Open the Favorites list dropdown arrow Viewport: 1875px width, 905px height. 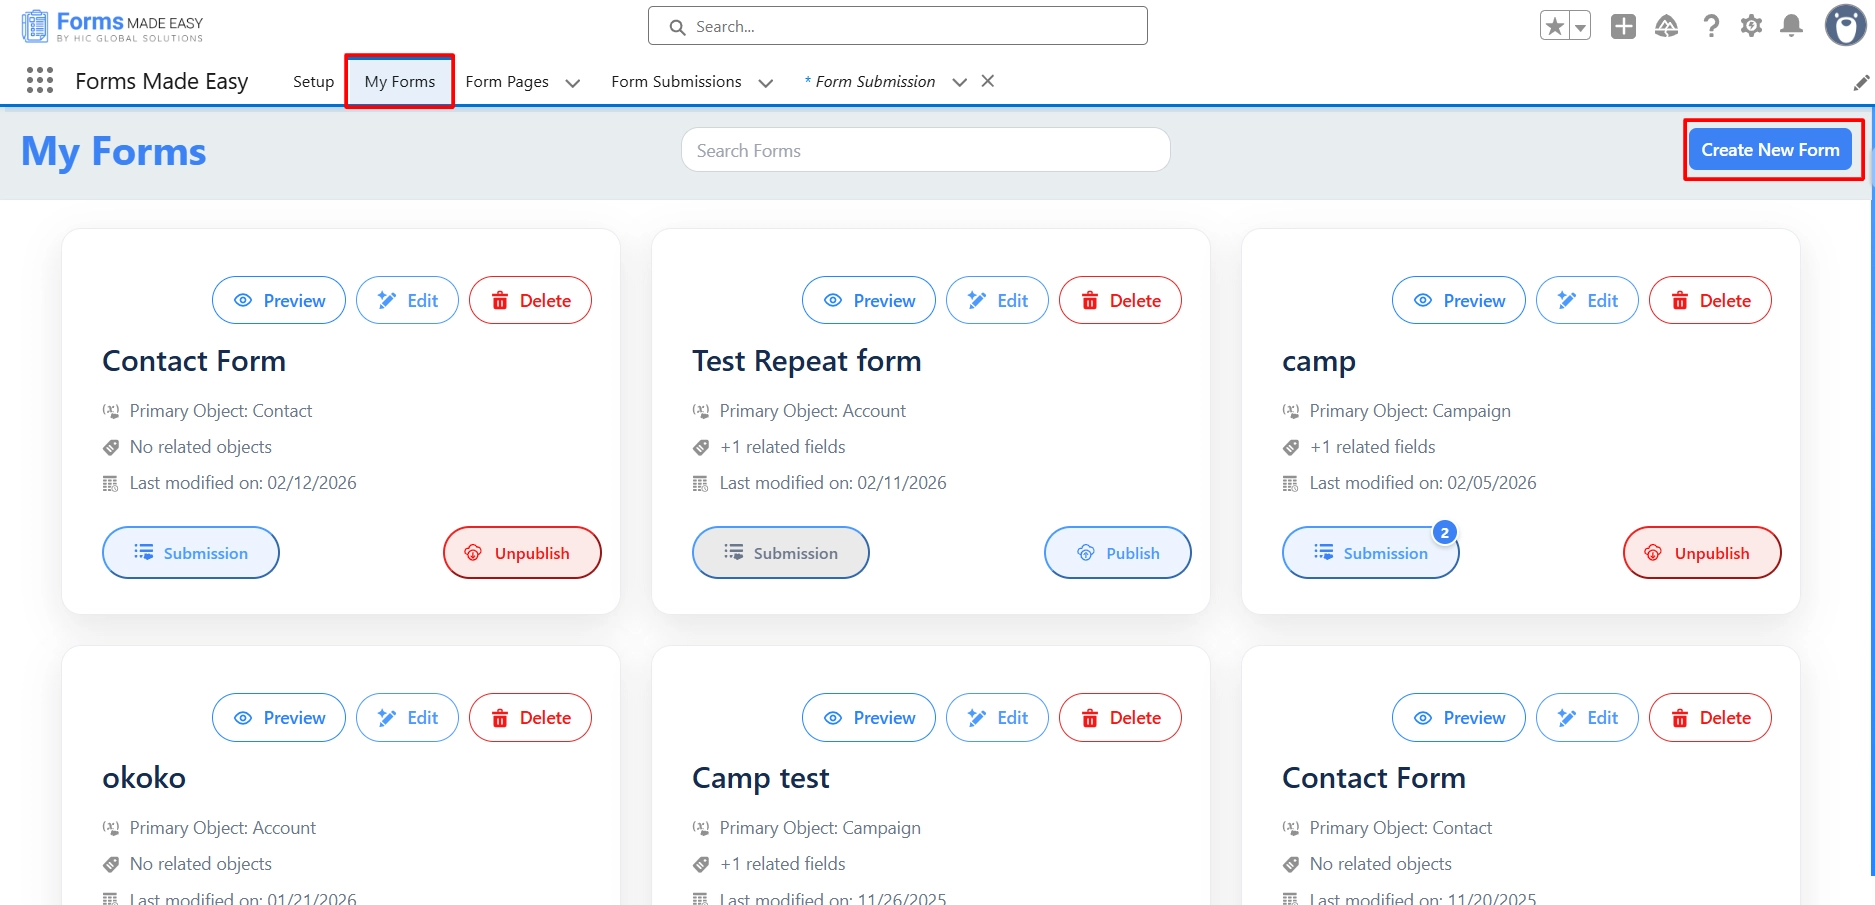click(x=1580, y=27)
